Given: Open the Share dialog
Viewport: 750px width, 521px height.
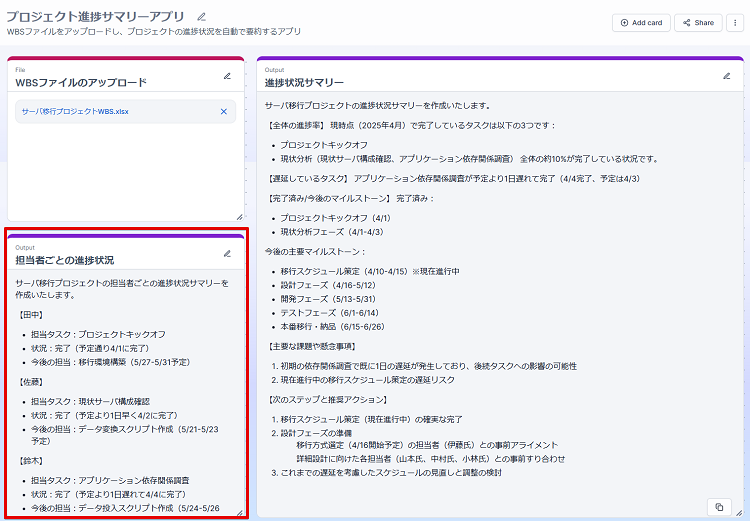Looking at the screenshot, I should [698, 22].
